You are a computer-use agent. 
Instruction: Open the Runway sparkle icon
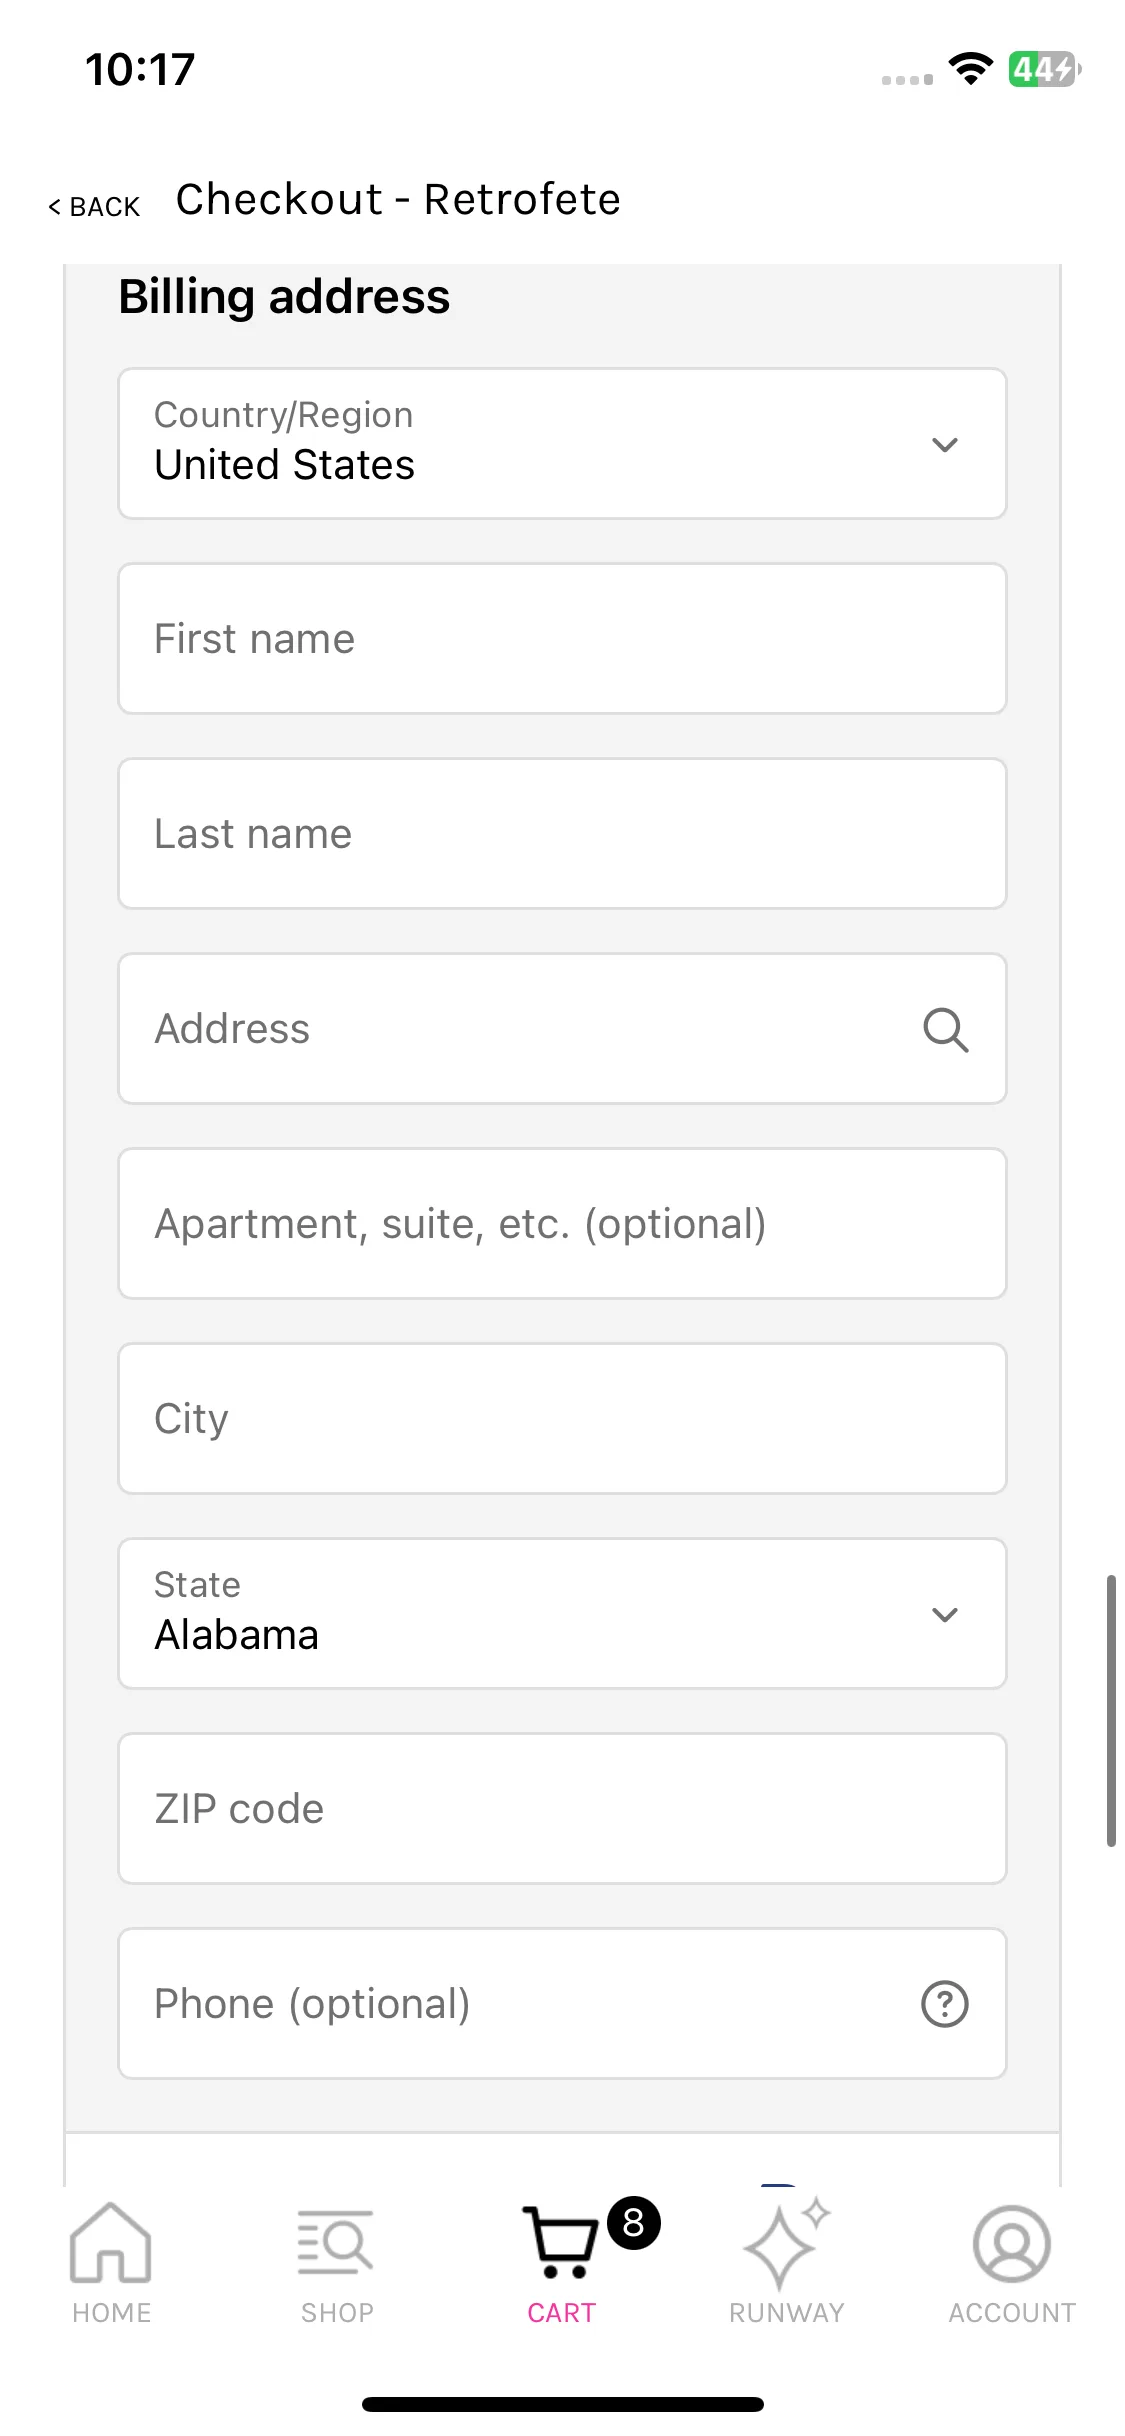pos(786,2243)
